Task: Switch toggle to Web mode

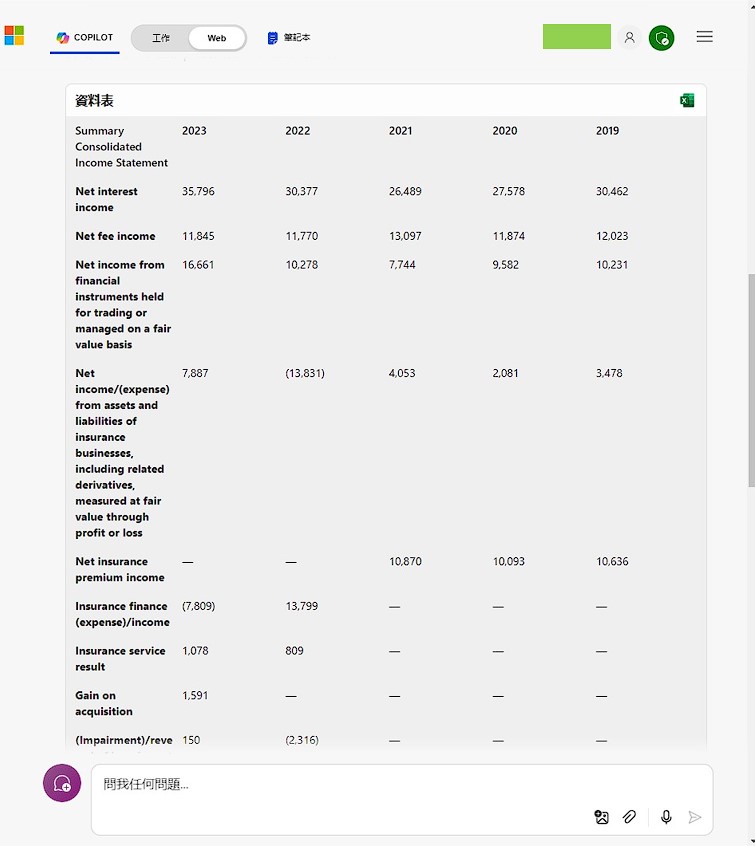Action: click(217, 38)
